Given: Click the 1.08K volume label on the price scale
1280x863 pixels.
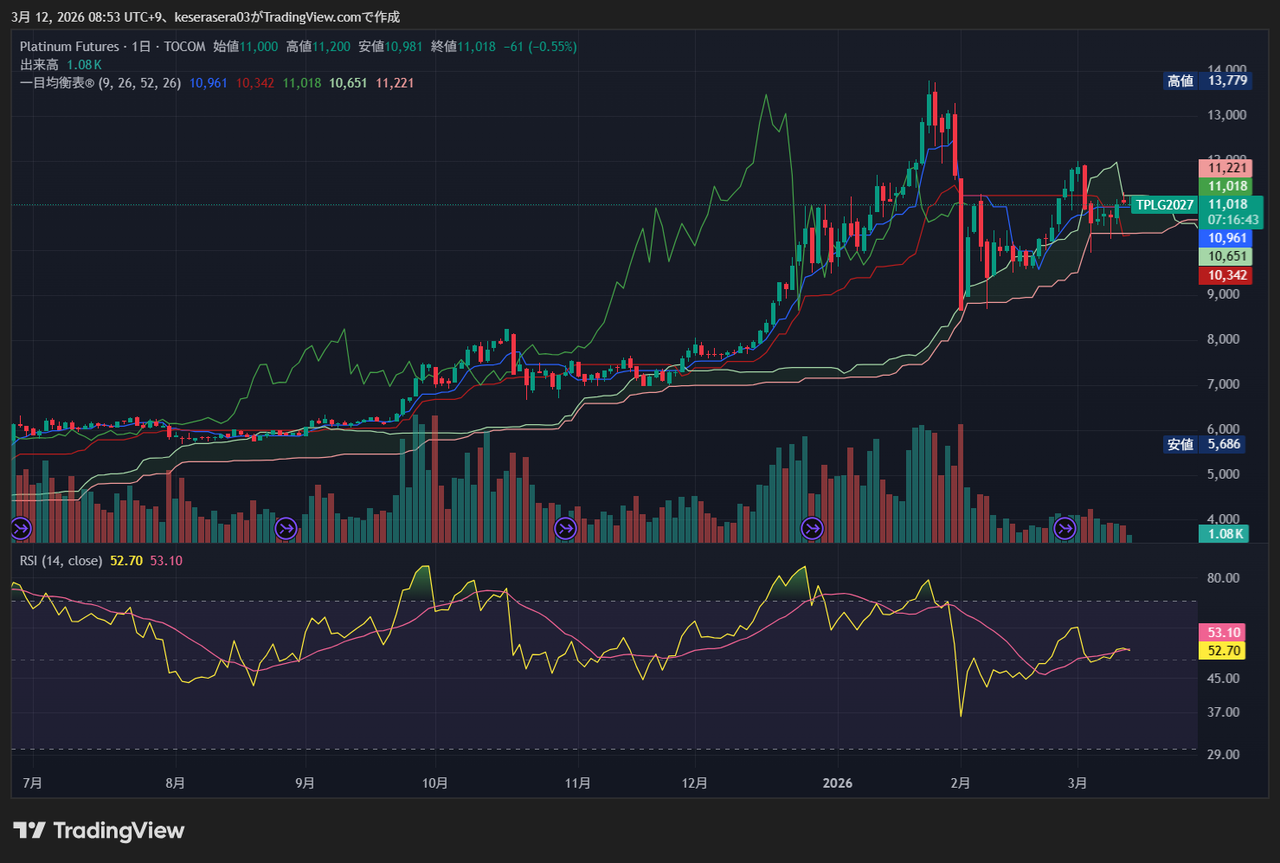Looking at the screenshot, I should (1223, 534).
